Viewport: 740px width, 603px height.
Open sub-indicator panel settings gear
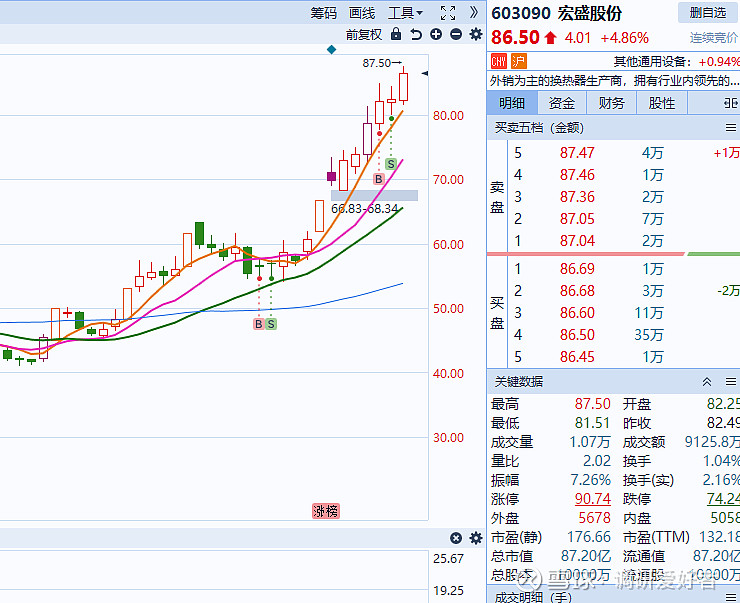476,538
